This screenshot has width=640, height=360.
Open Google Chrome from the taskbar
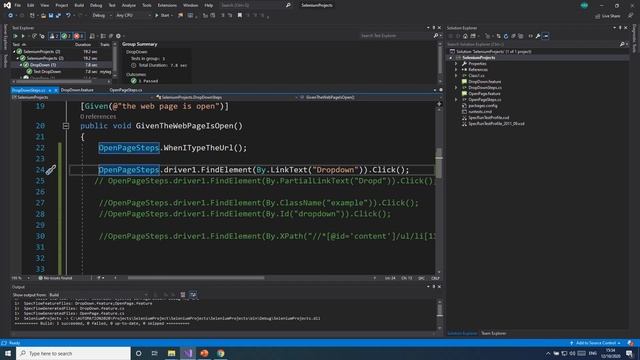[x=221, y=353]
